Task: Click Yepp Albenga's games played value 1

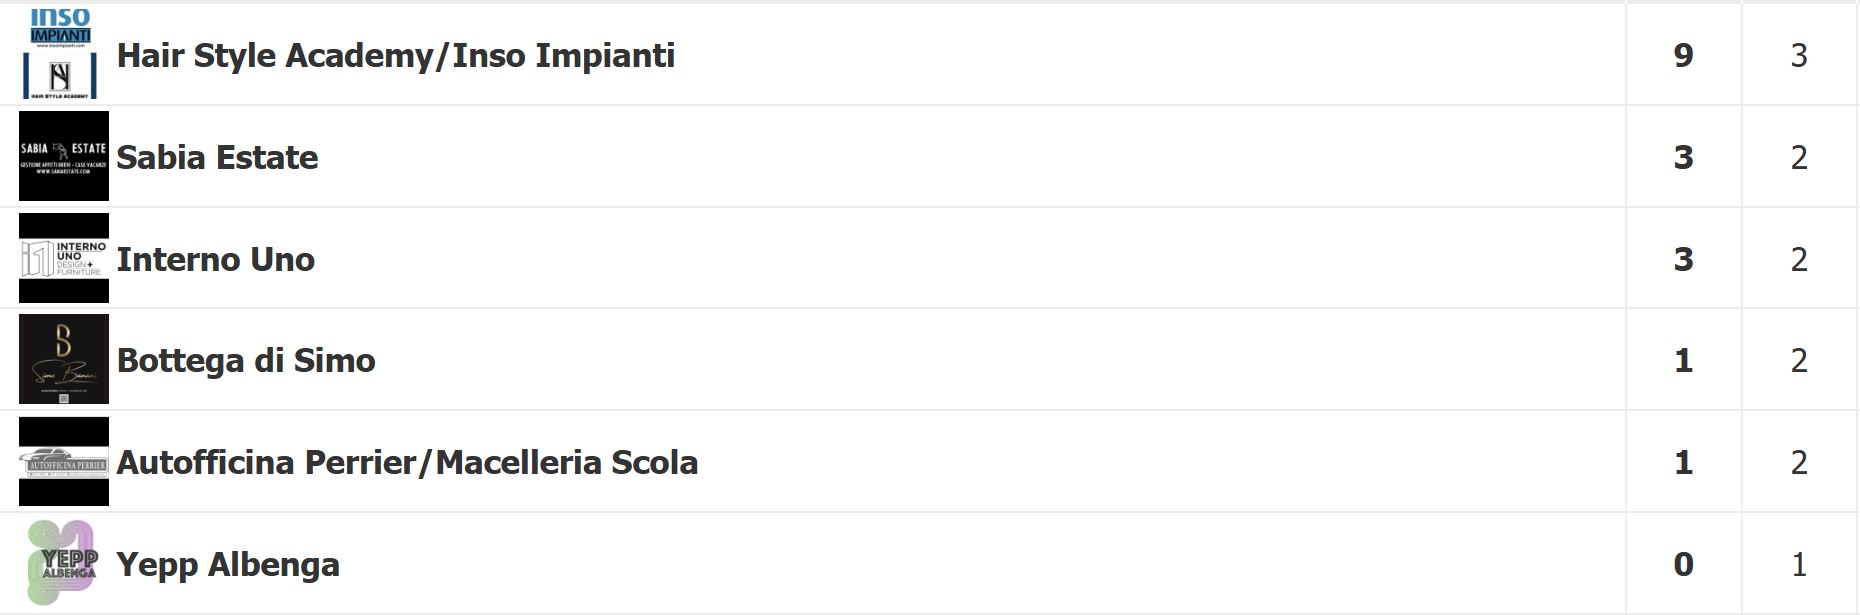Action: pyautogui.click(x=1799, y=565)
